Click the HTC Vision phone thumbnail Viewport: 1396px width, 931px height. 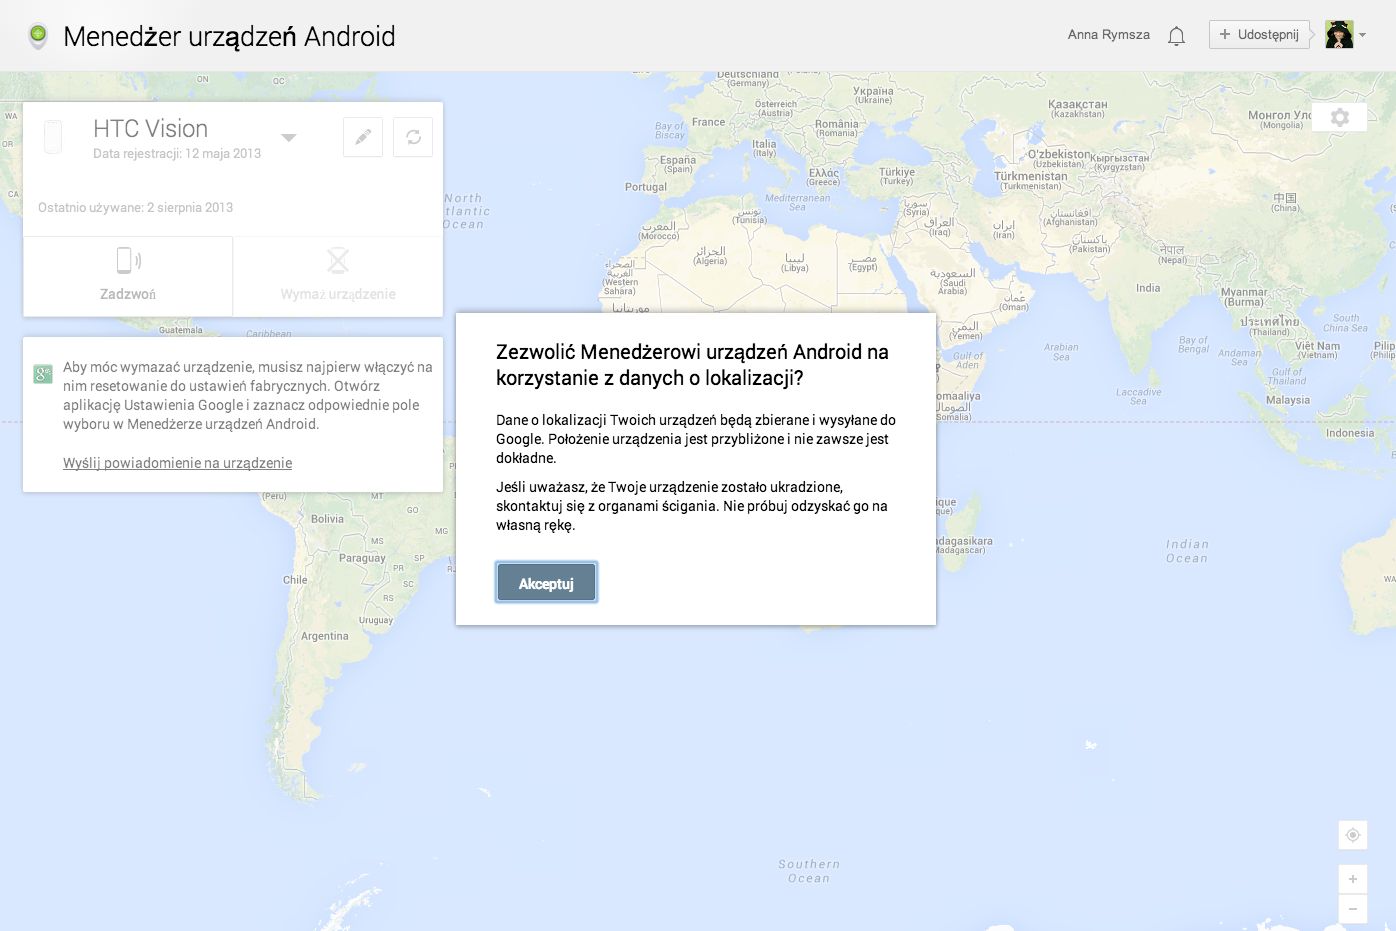click(53, 137)
